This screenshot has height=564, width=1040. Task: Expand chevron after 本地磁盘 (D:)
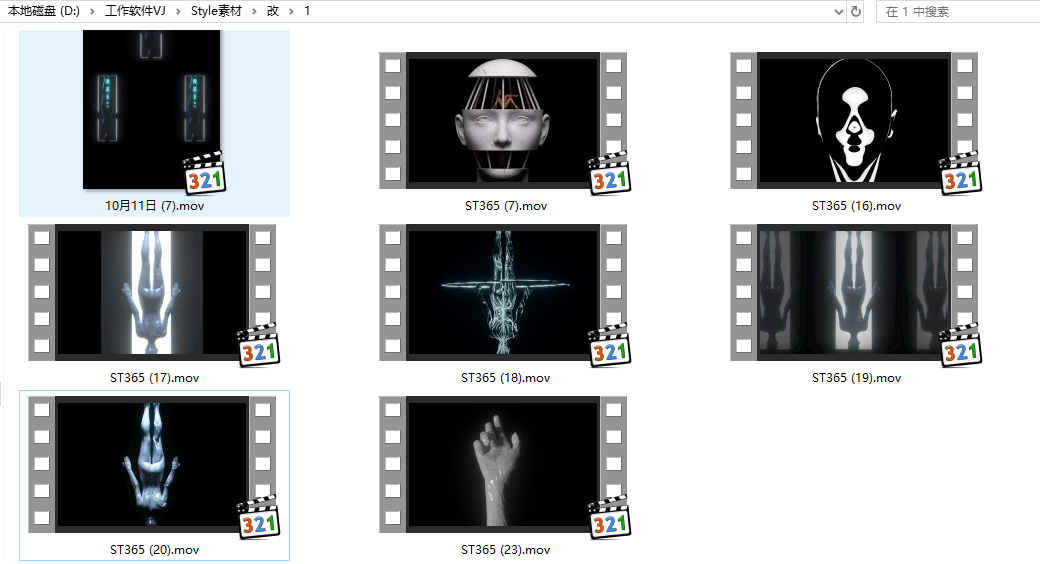(x=92, y=11)
